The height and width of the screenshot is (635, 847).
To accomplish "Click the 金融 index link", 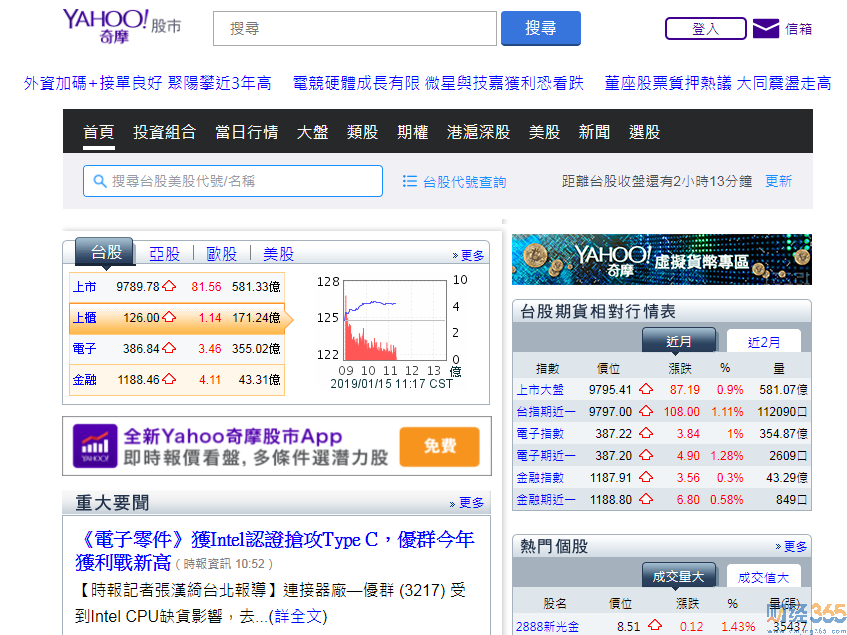I will 84,380.
